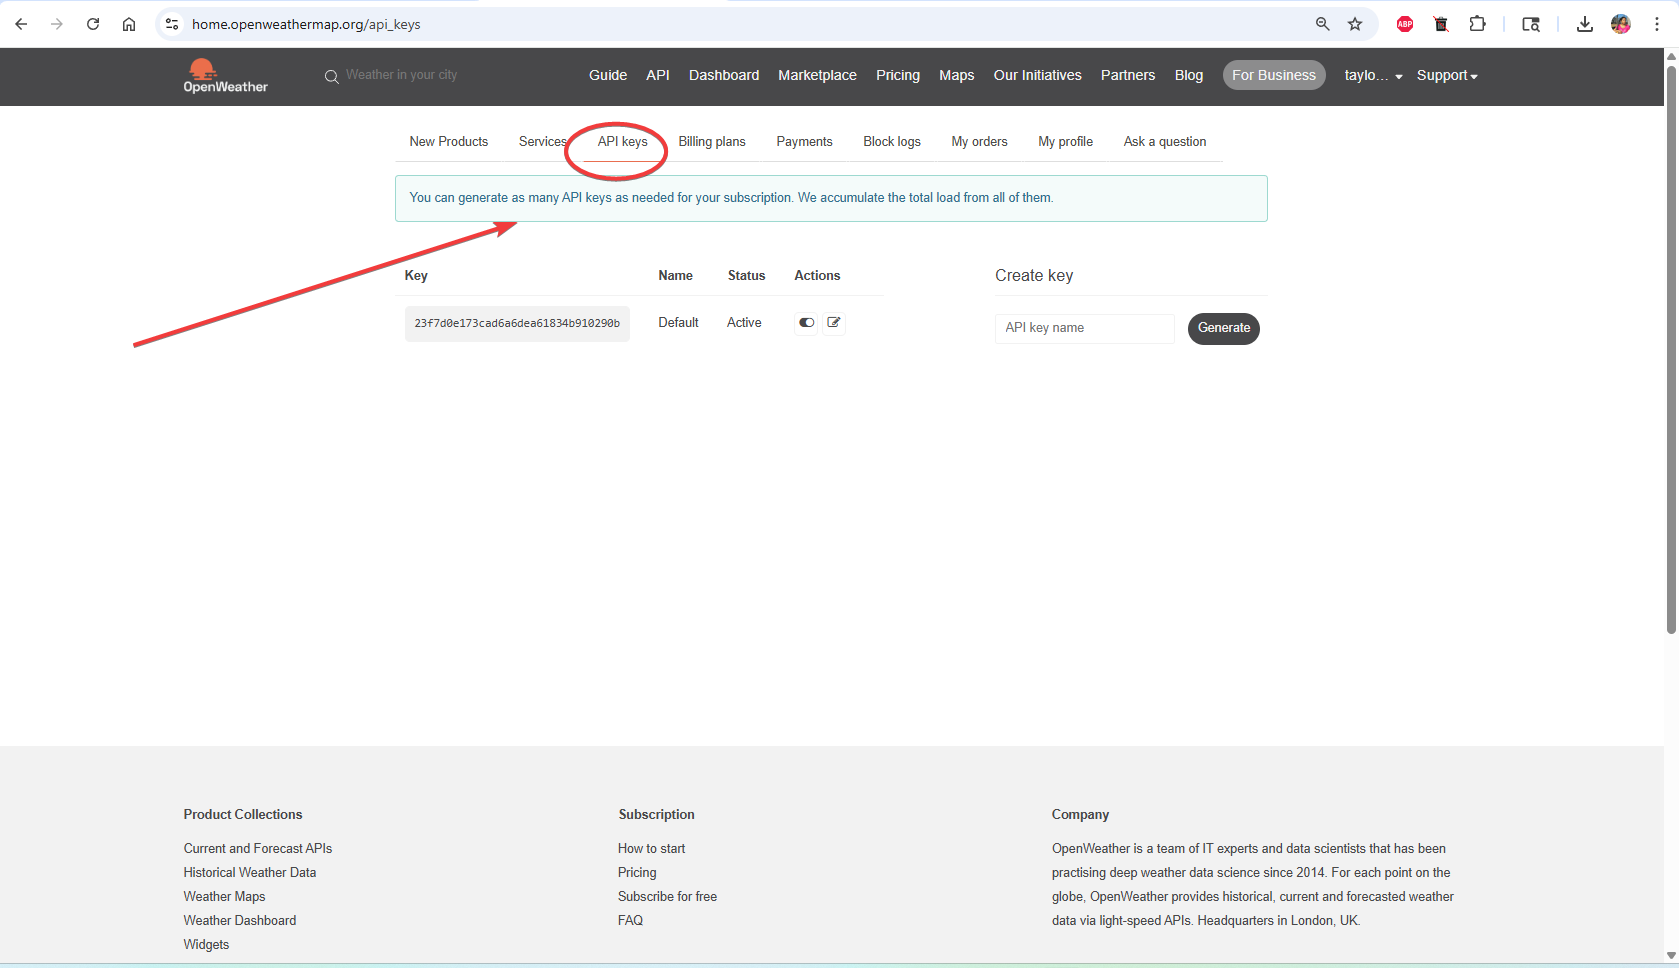The height and width of the screenshot is (968, 1679).
Task: Click the OpenWeather logo
Action: click(225, 76)
